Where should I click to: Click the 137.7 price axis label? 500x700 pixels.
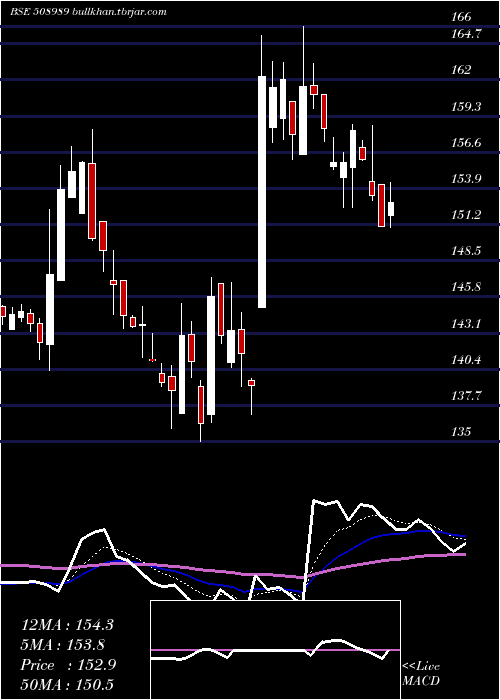click(x=466, y=396)
